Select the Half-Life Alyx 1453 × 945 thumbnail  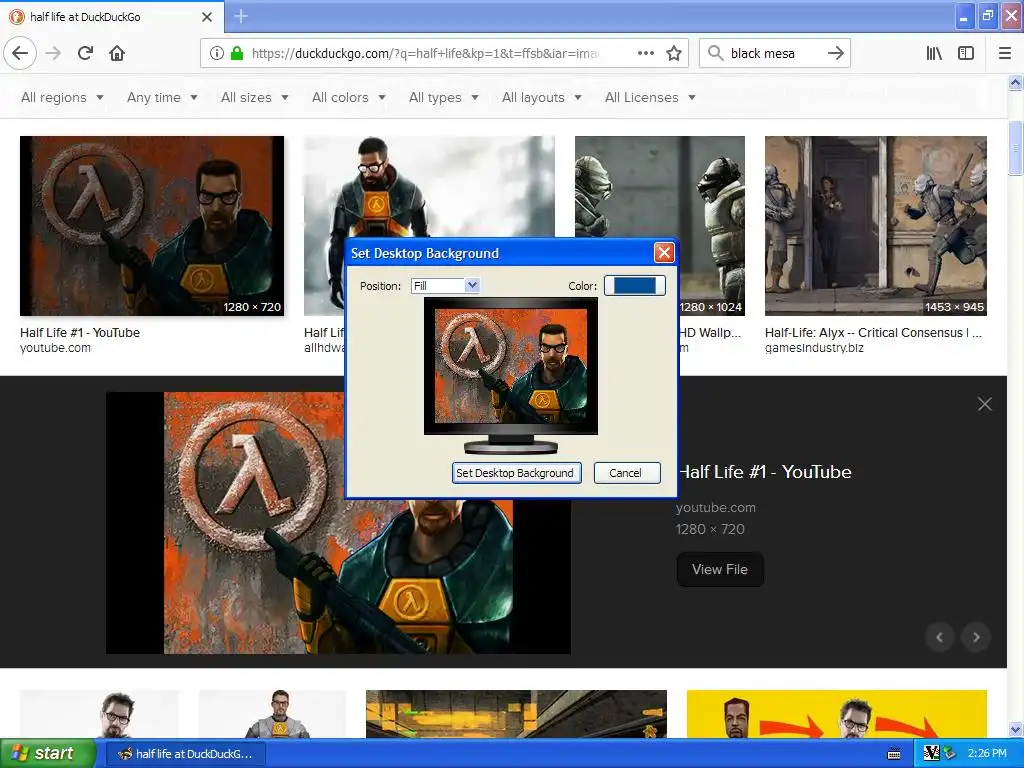point(876,226)
